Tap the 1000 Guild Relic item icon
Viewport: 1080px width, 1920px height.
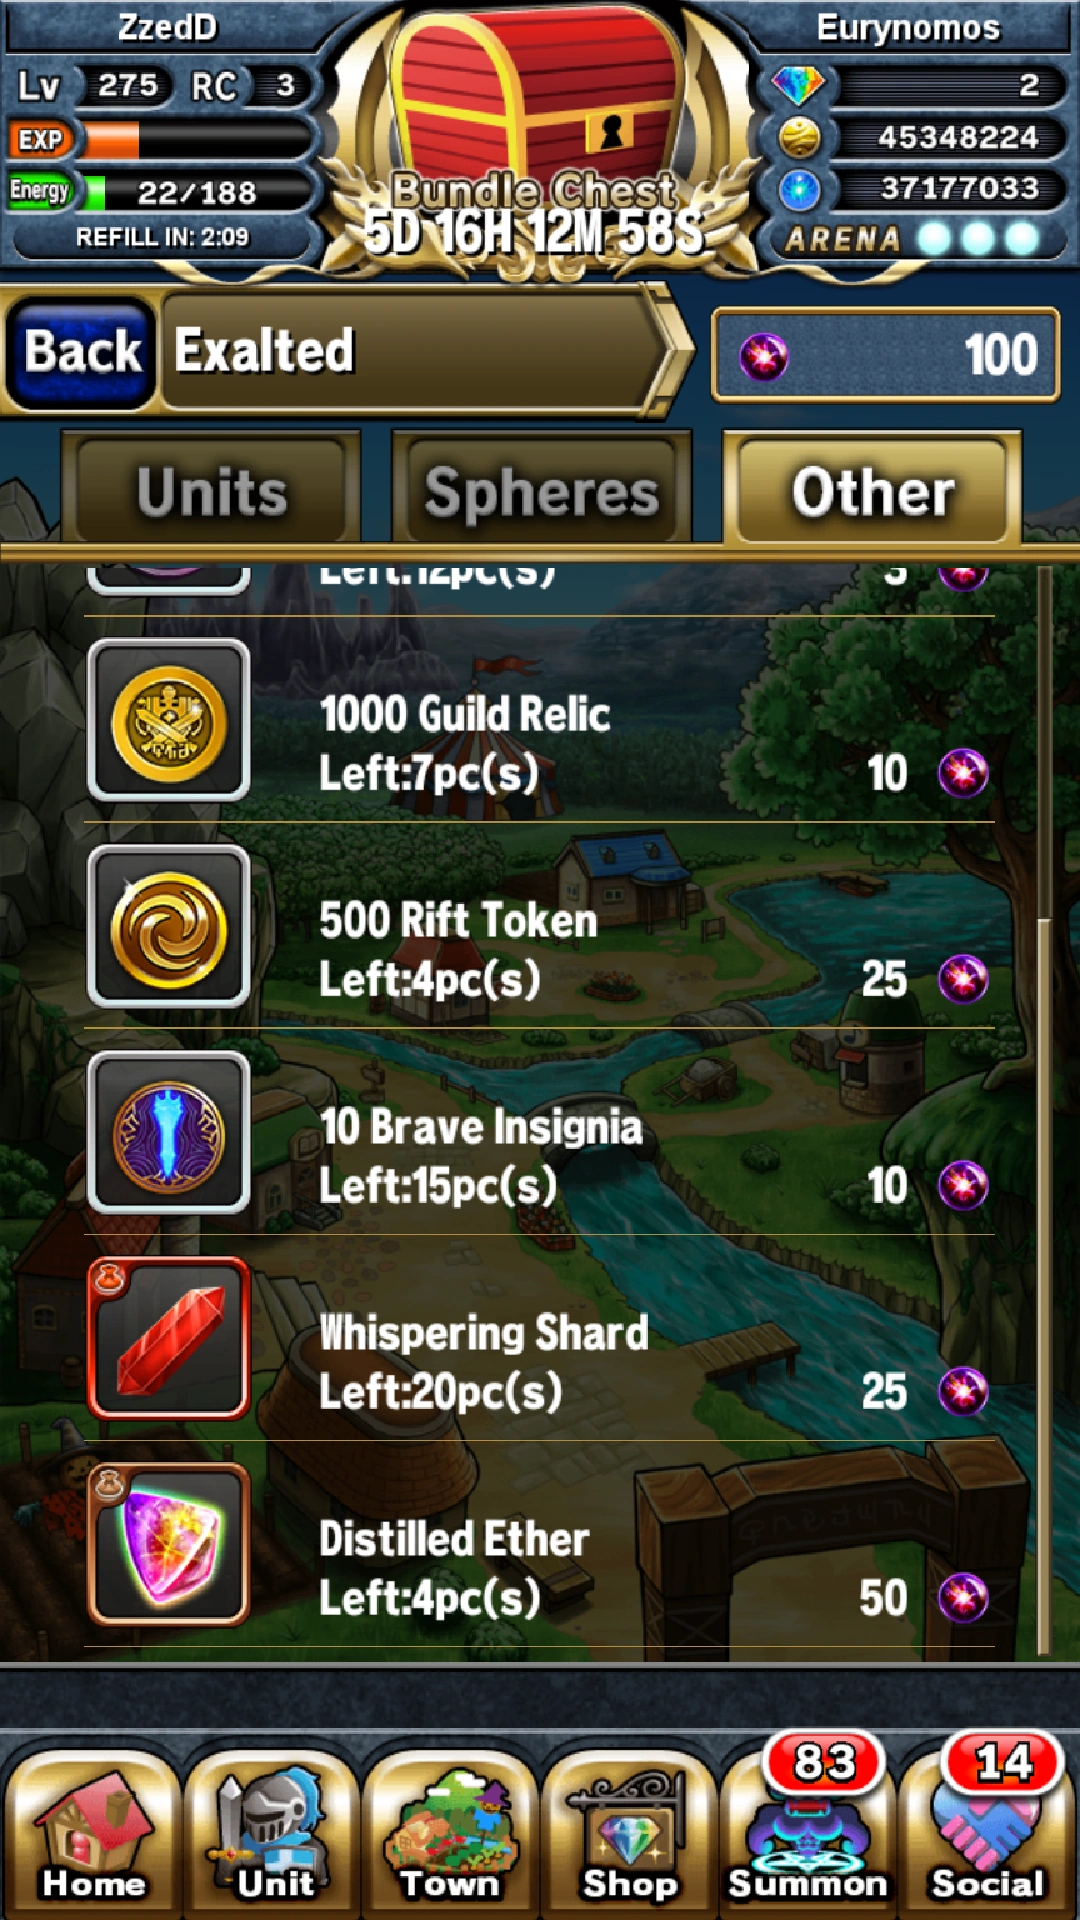tap(169, 720)
